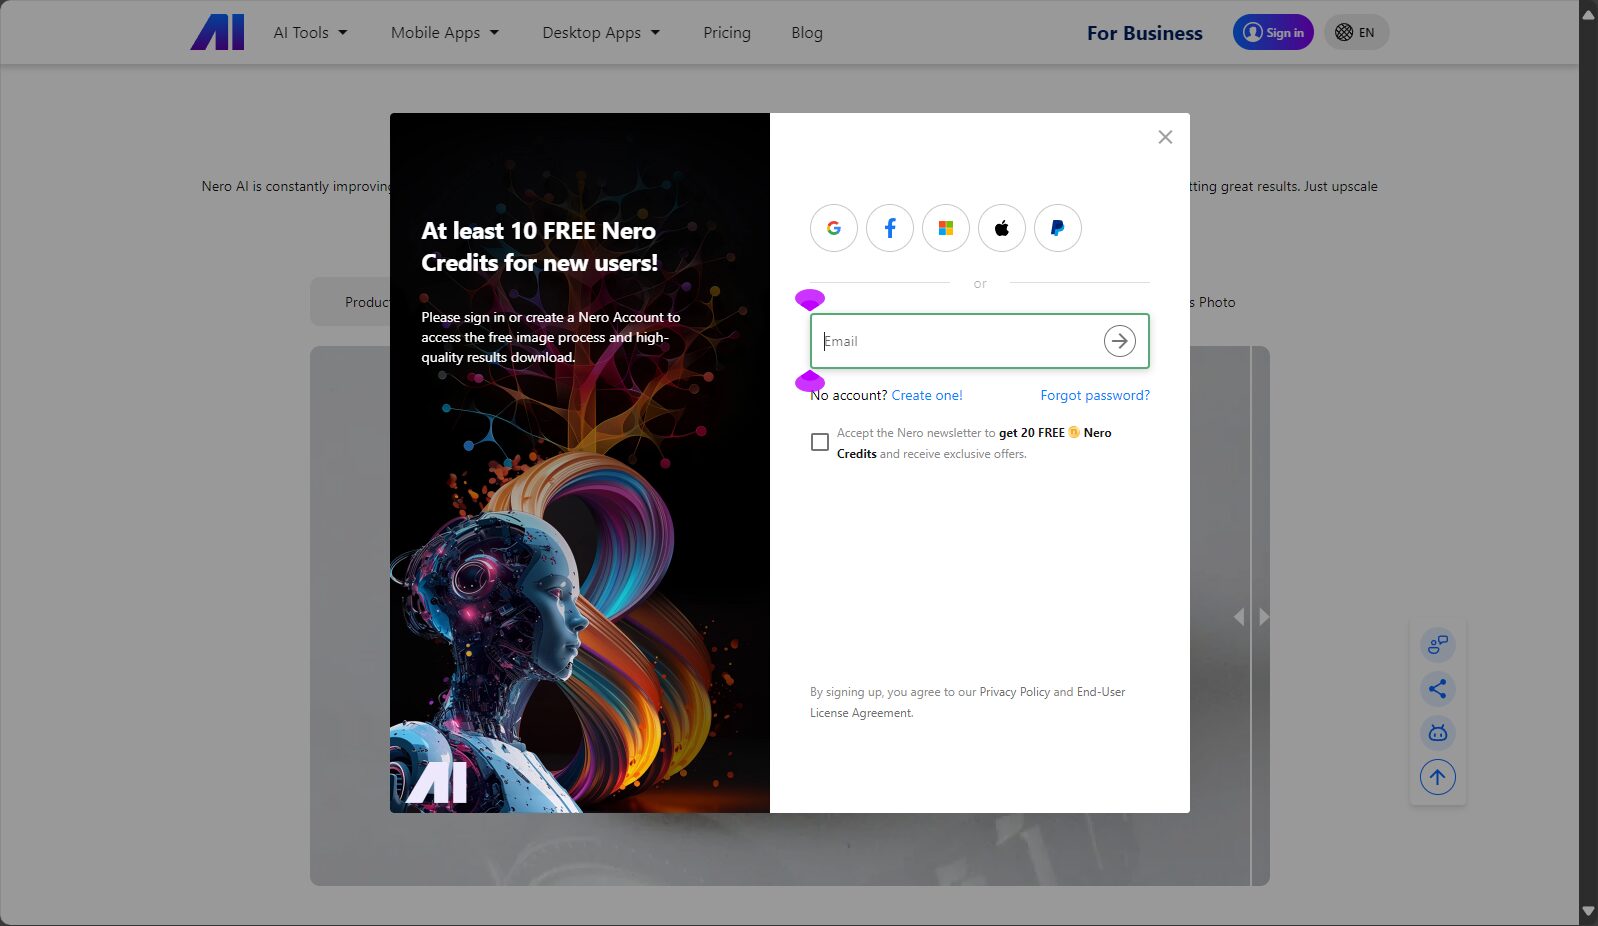
Task: Click the share icon in side panel
Action: pyautogui.click(x=1438, y=689)
